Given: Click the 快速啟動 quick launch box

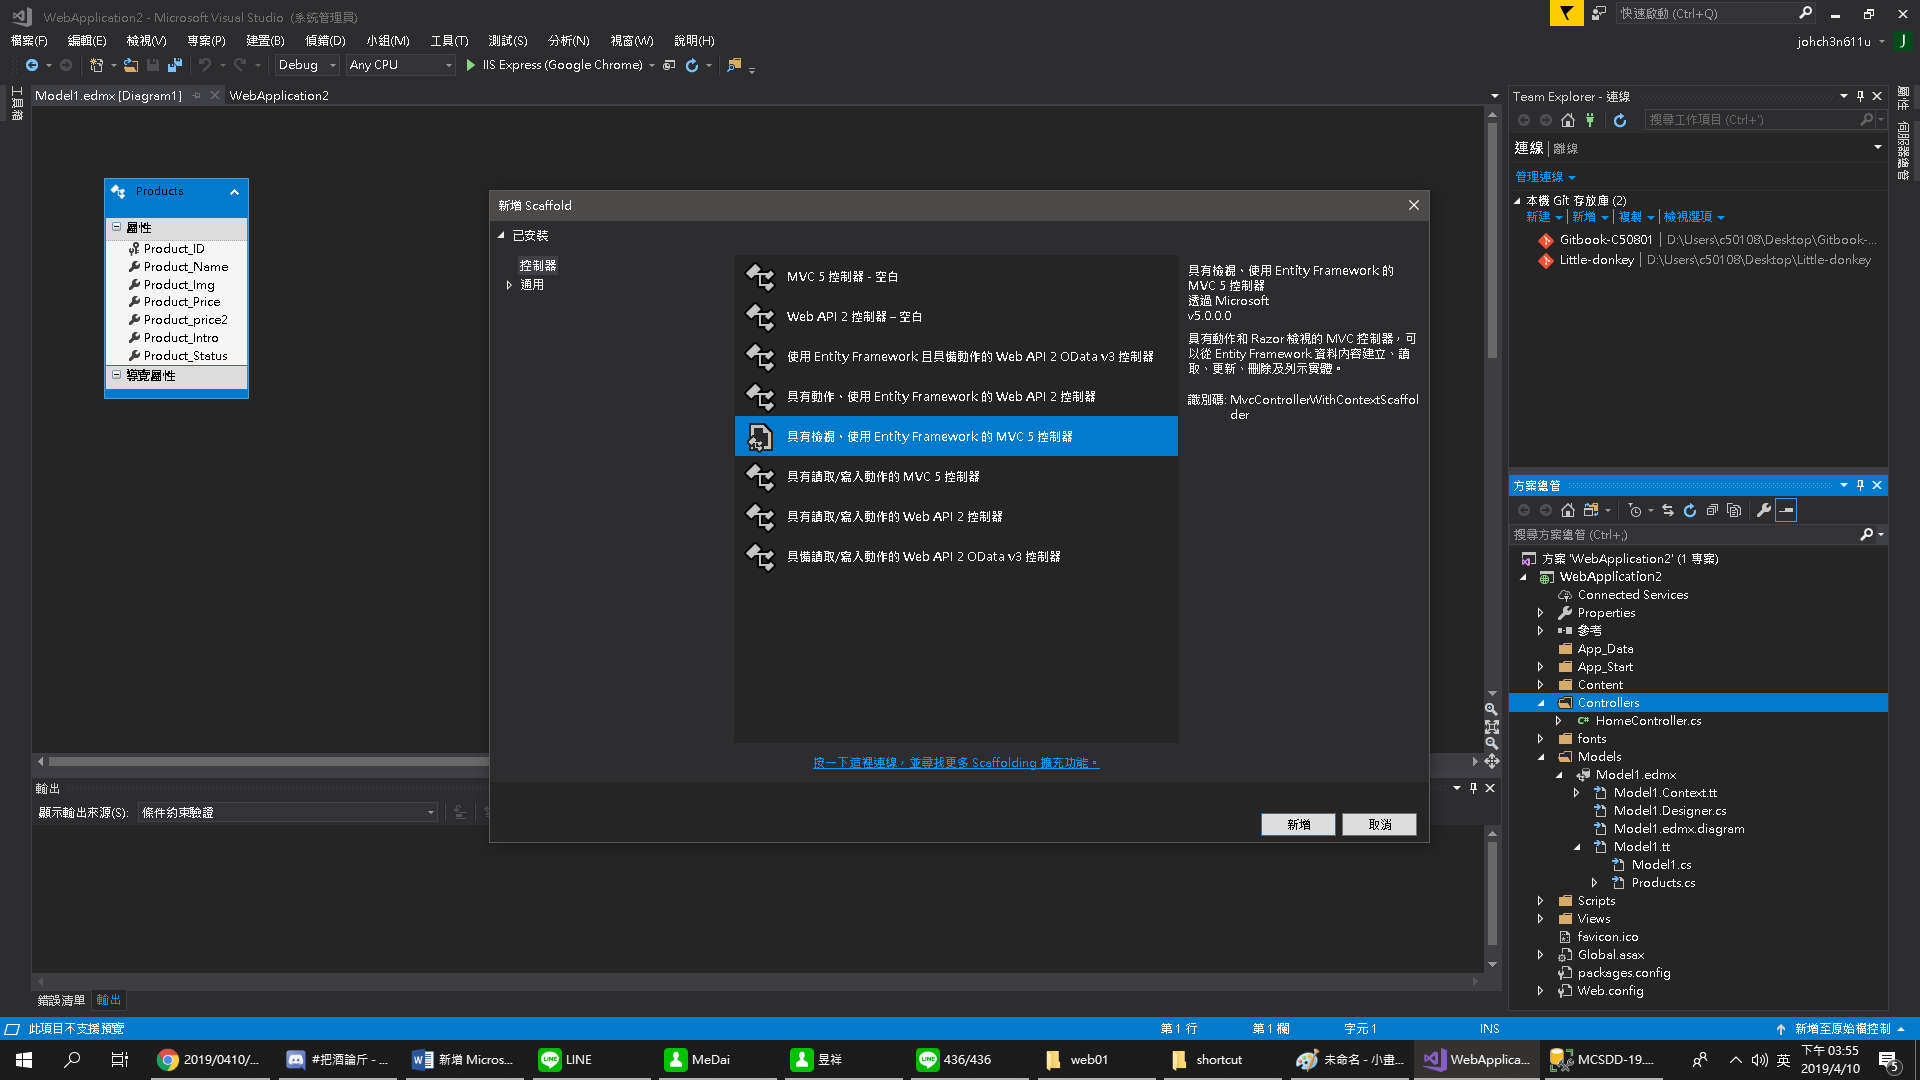Looking at the screenshot, I should click(1707, 13).
